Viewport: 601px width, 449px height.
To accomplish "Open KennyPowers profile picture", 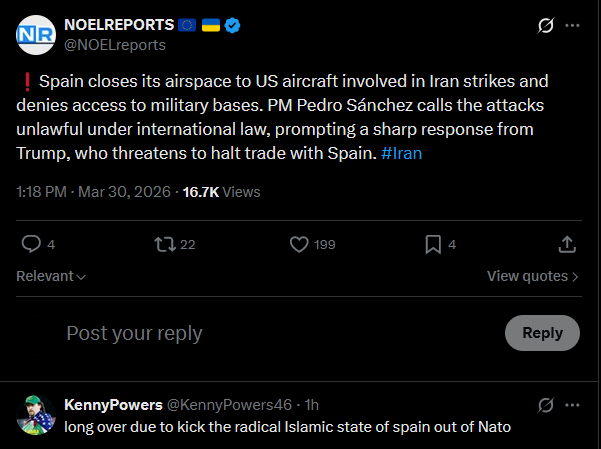I will tap(36, 414).
